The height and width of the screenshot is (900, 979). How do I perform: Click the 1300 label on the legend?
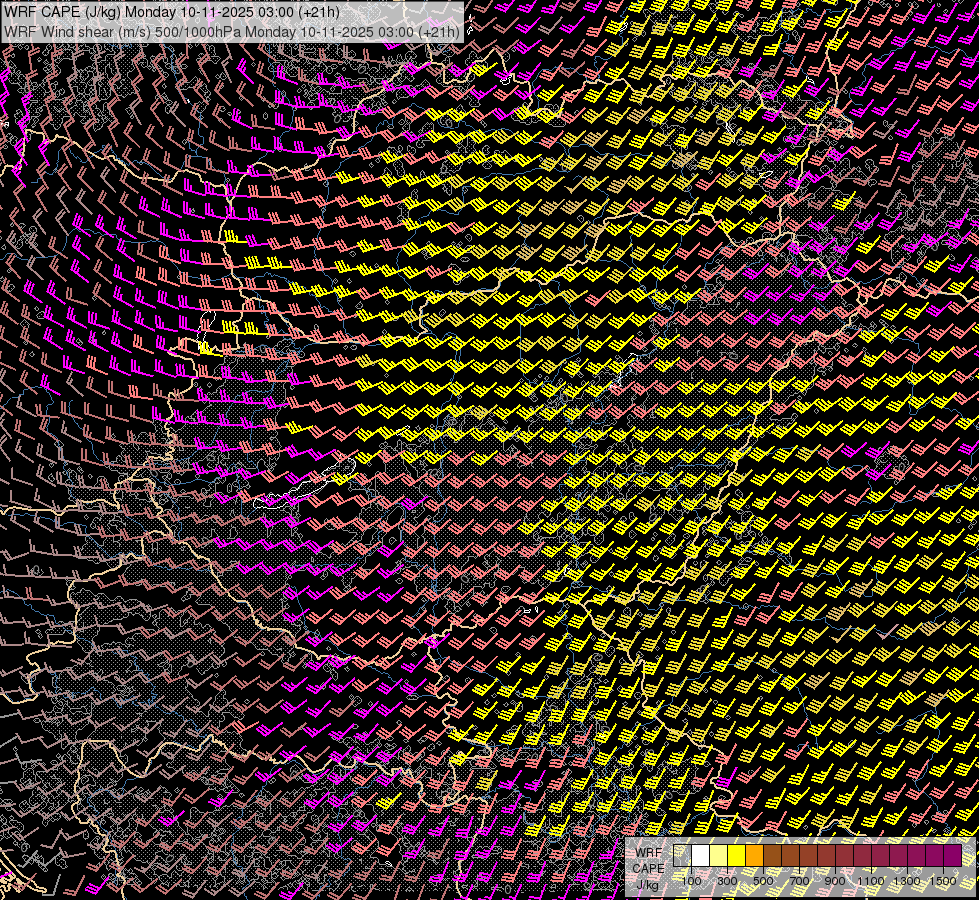(907, 880)
